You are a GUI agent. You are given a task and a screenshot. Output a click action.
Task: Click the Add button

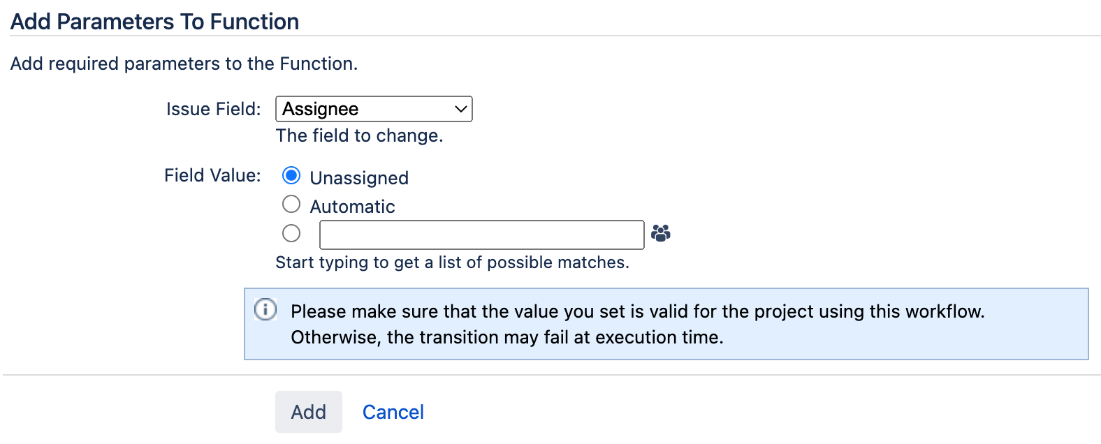[x=308, y=412]
